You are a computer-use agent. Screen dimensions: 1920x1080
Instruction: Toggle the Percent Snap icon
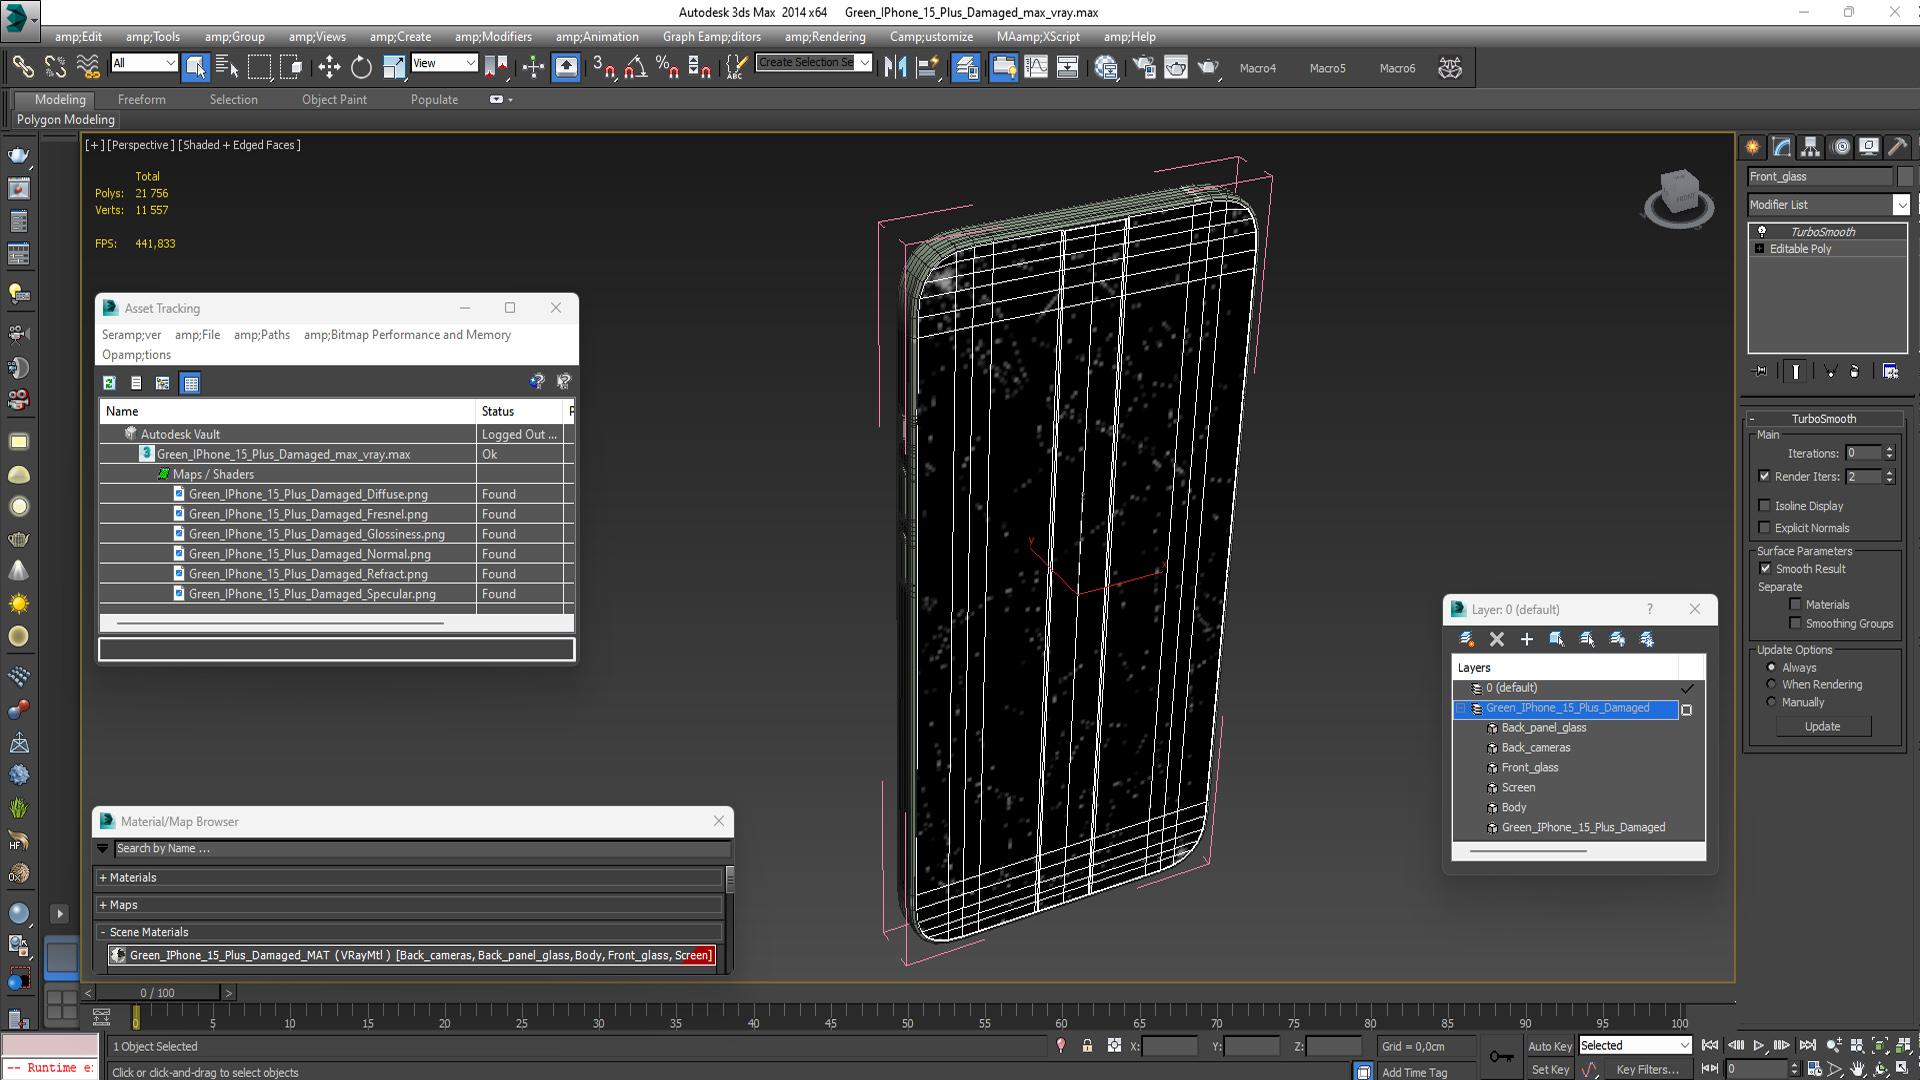click(667, 67)
